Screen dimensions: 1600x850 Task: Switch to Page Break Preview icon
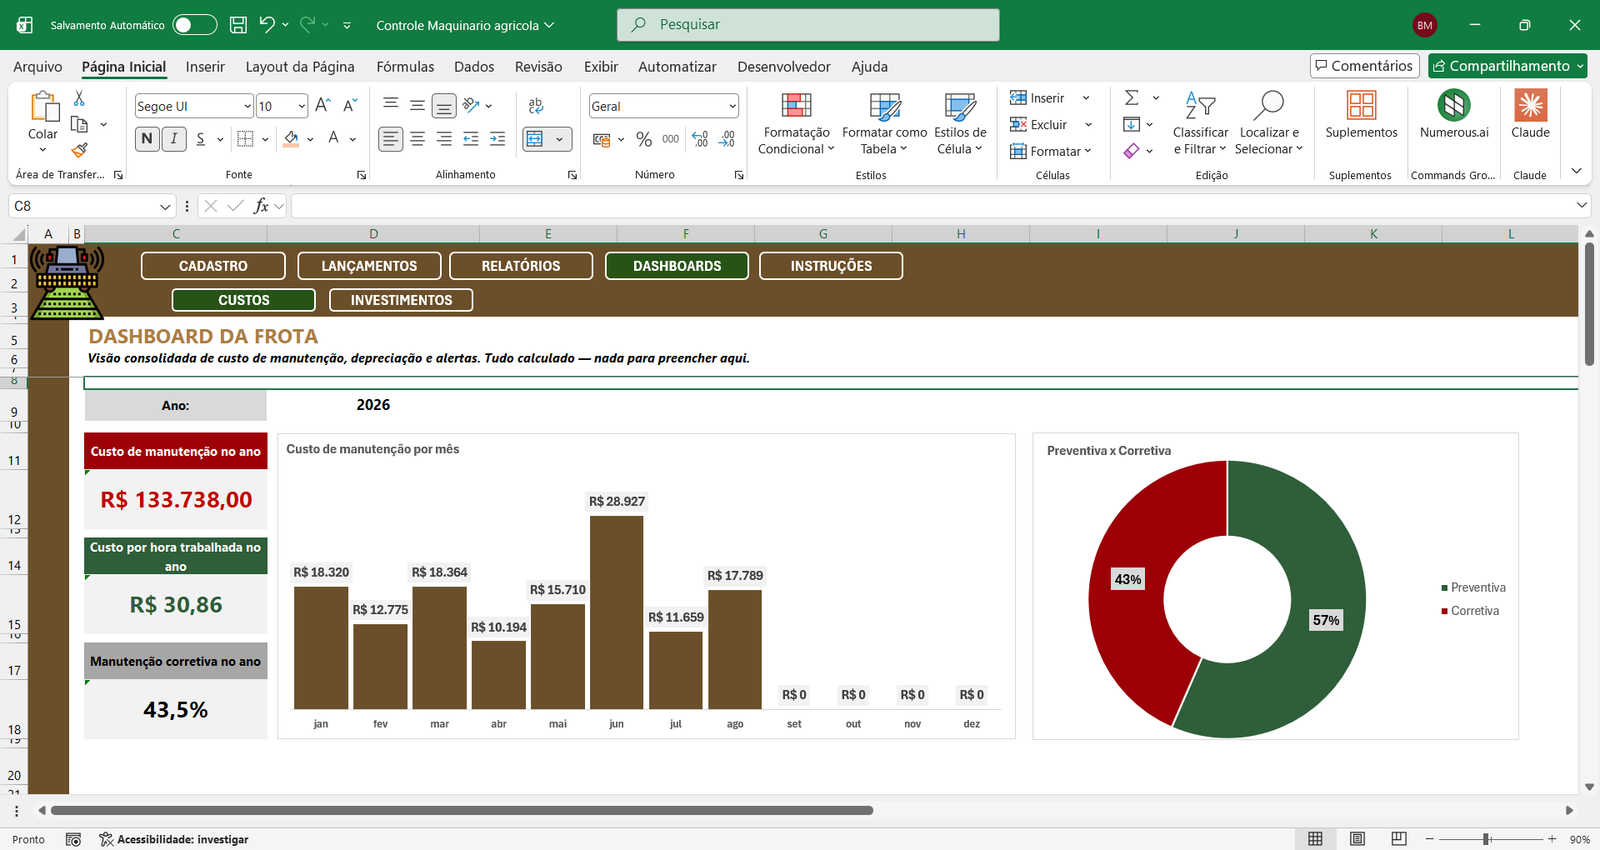(x=1398, y=839)
